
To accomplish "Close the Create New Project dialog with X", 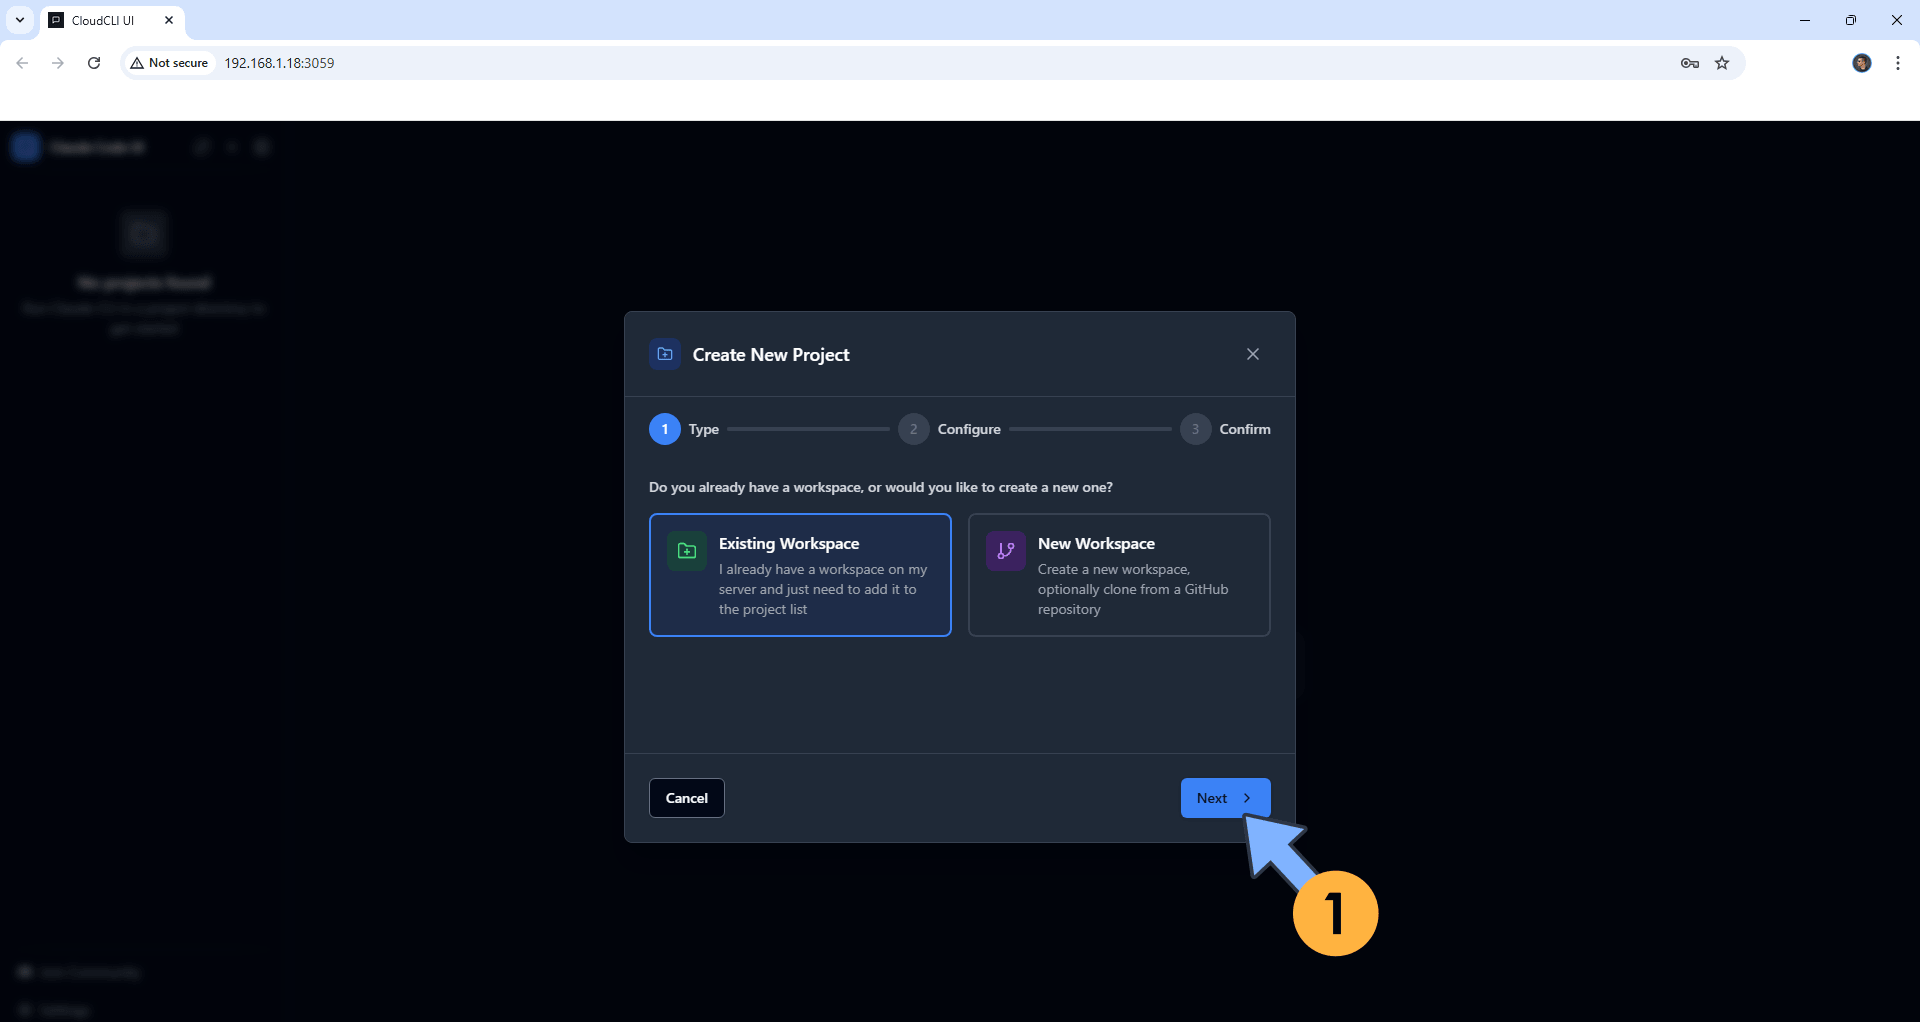I will (1253, 354).
